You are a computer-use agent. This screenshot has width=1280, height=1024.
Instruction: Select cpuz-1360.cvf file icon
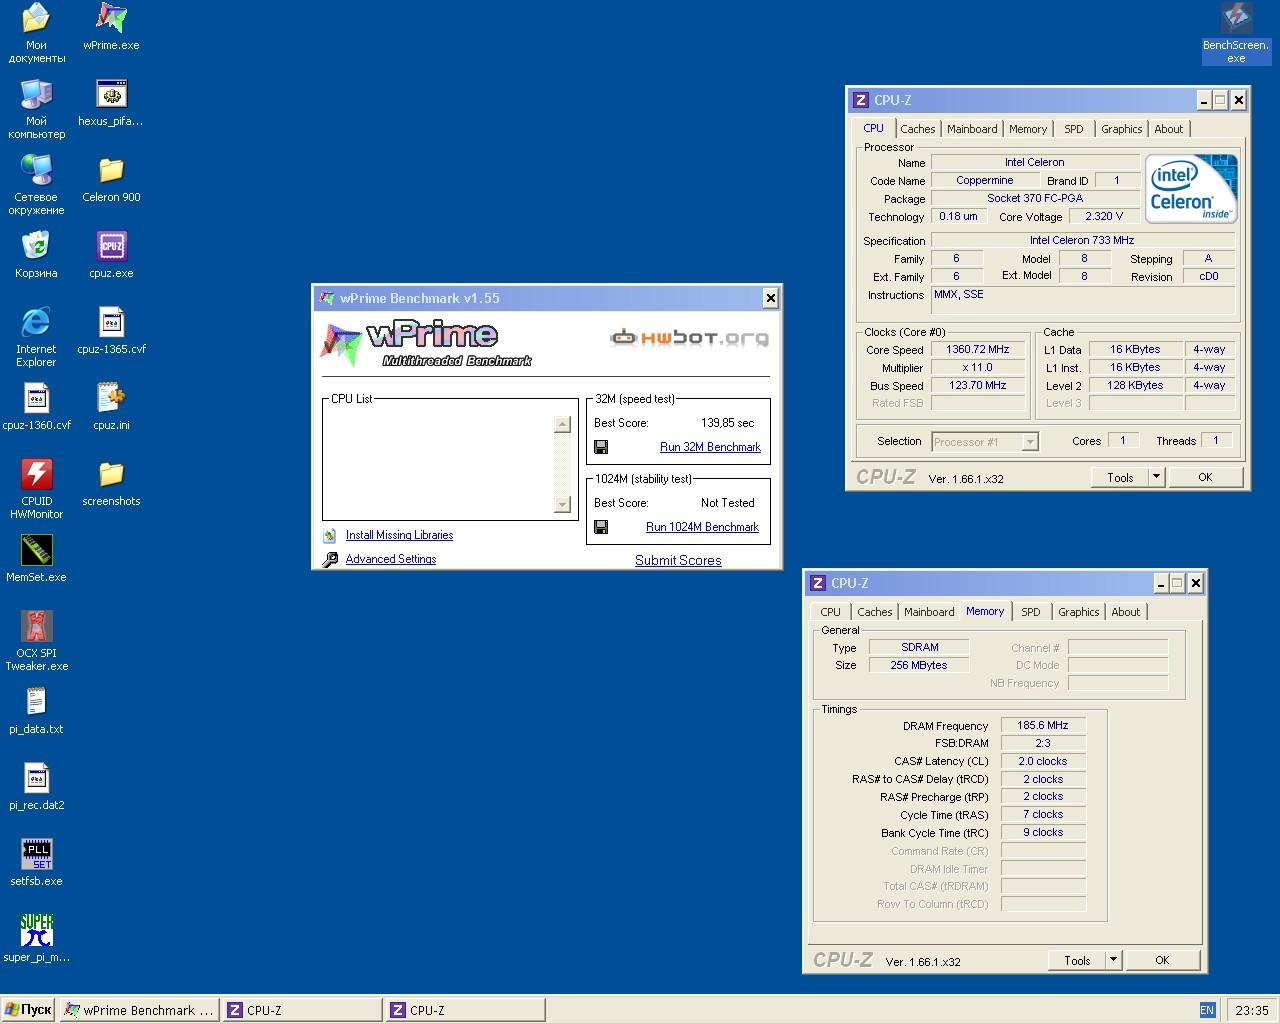coord(36,407)
